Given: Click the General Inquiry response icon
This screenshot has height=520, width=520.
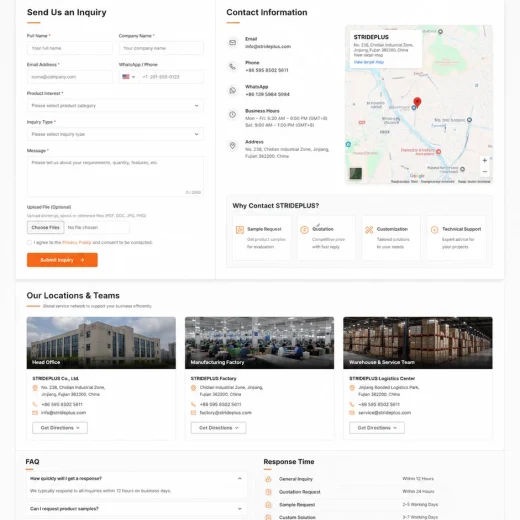Looking at the screenshot, I should (x=268, y=479).
